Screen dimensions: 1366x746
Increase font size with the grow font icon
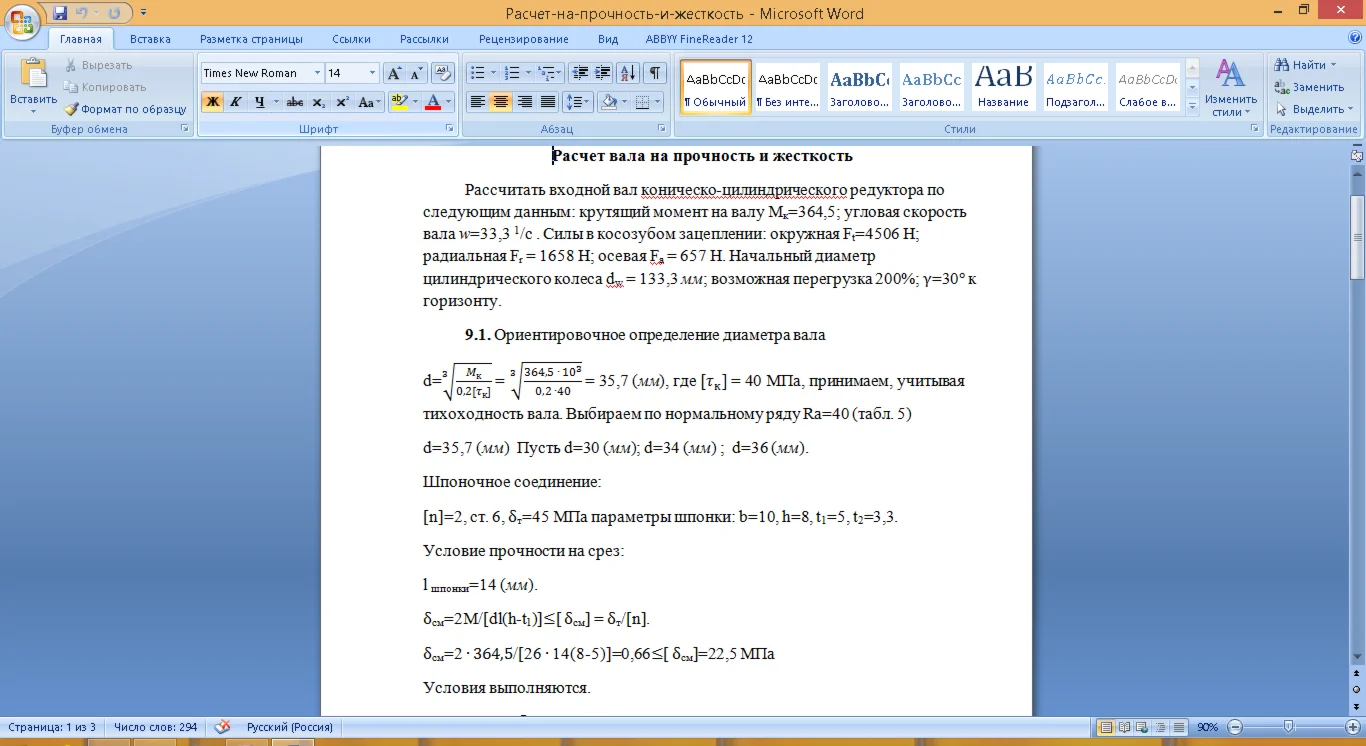point(394,73)
